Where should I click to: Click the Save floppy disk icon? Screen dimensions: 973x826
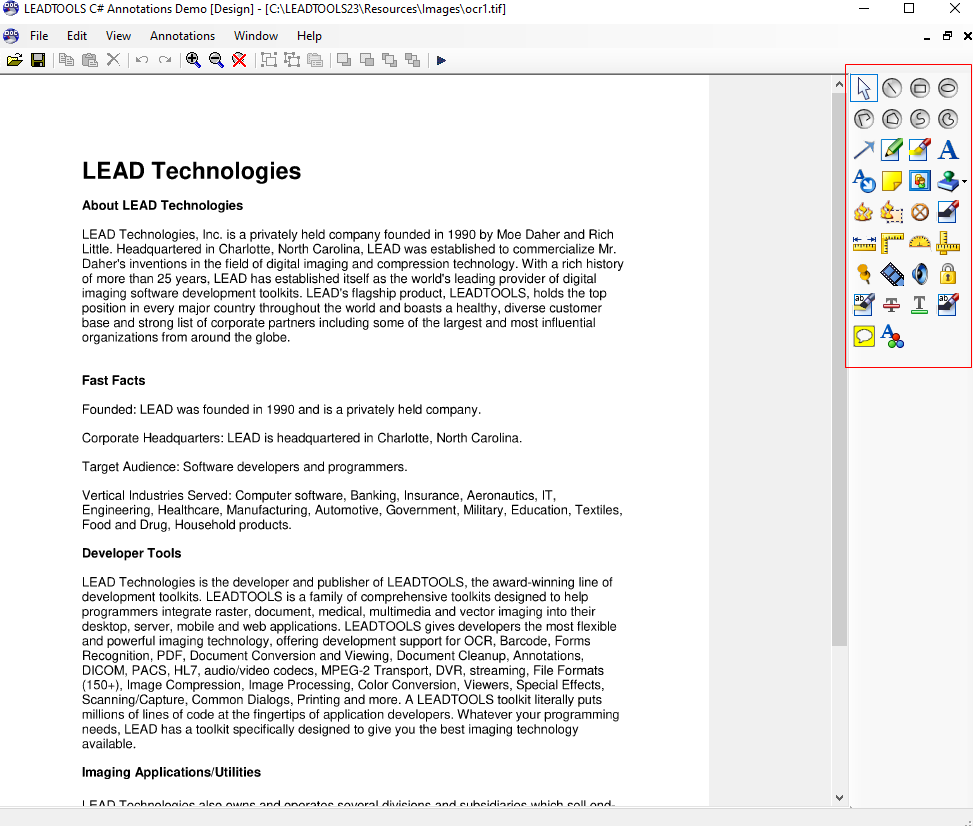[38, 60]
